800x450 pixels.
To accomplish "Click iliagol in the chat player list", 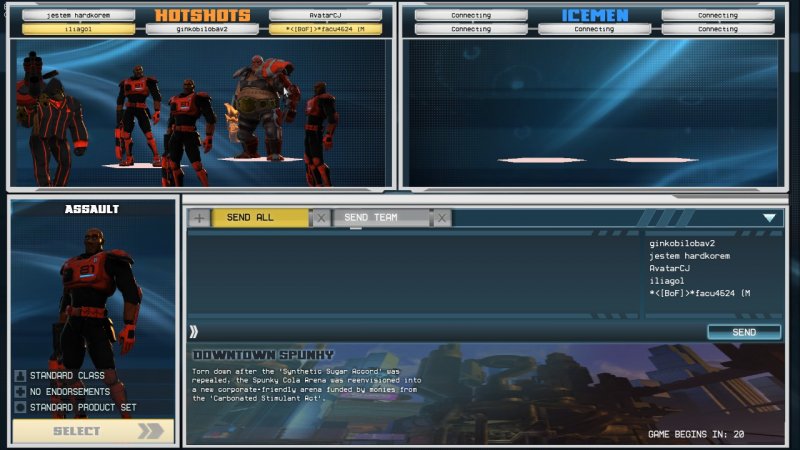I will click(x=666, y=281).
